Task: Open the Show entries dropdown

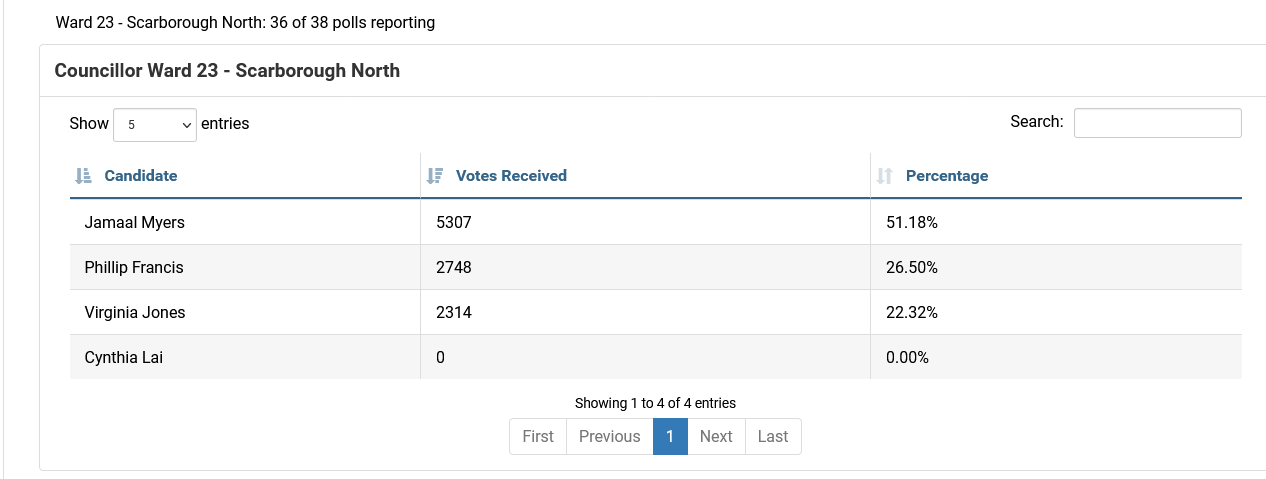Action: pos(155,125)
